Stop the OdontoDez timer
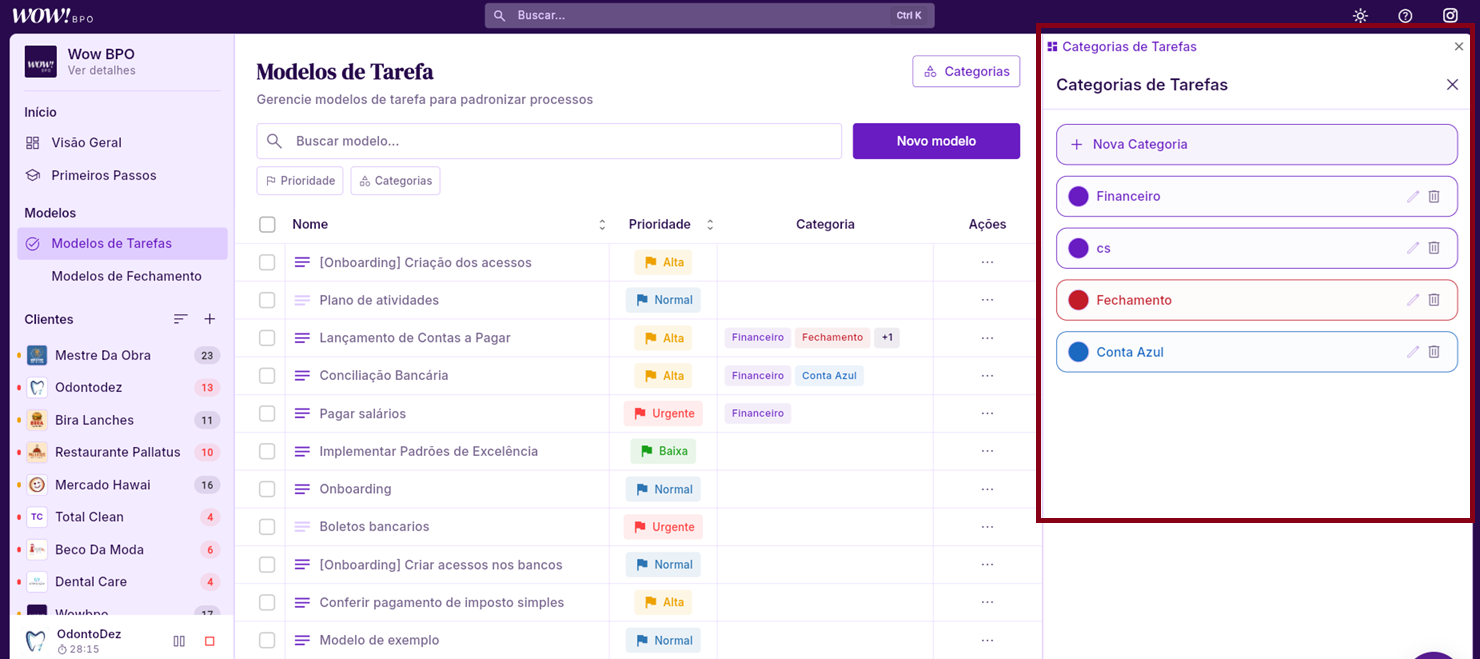This screenshot has width=1480, height=659. pos(209,641)
